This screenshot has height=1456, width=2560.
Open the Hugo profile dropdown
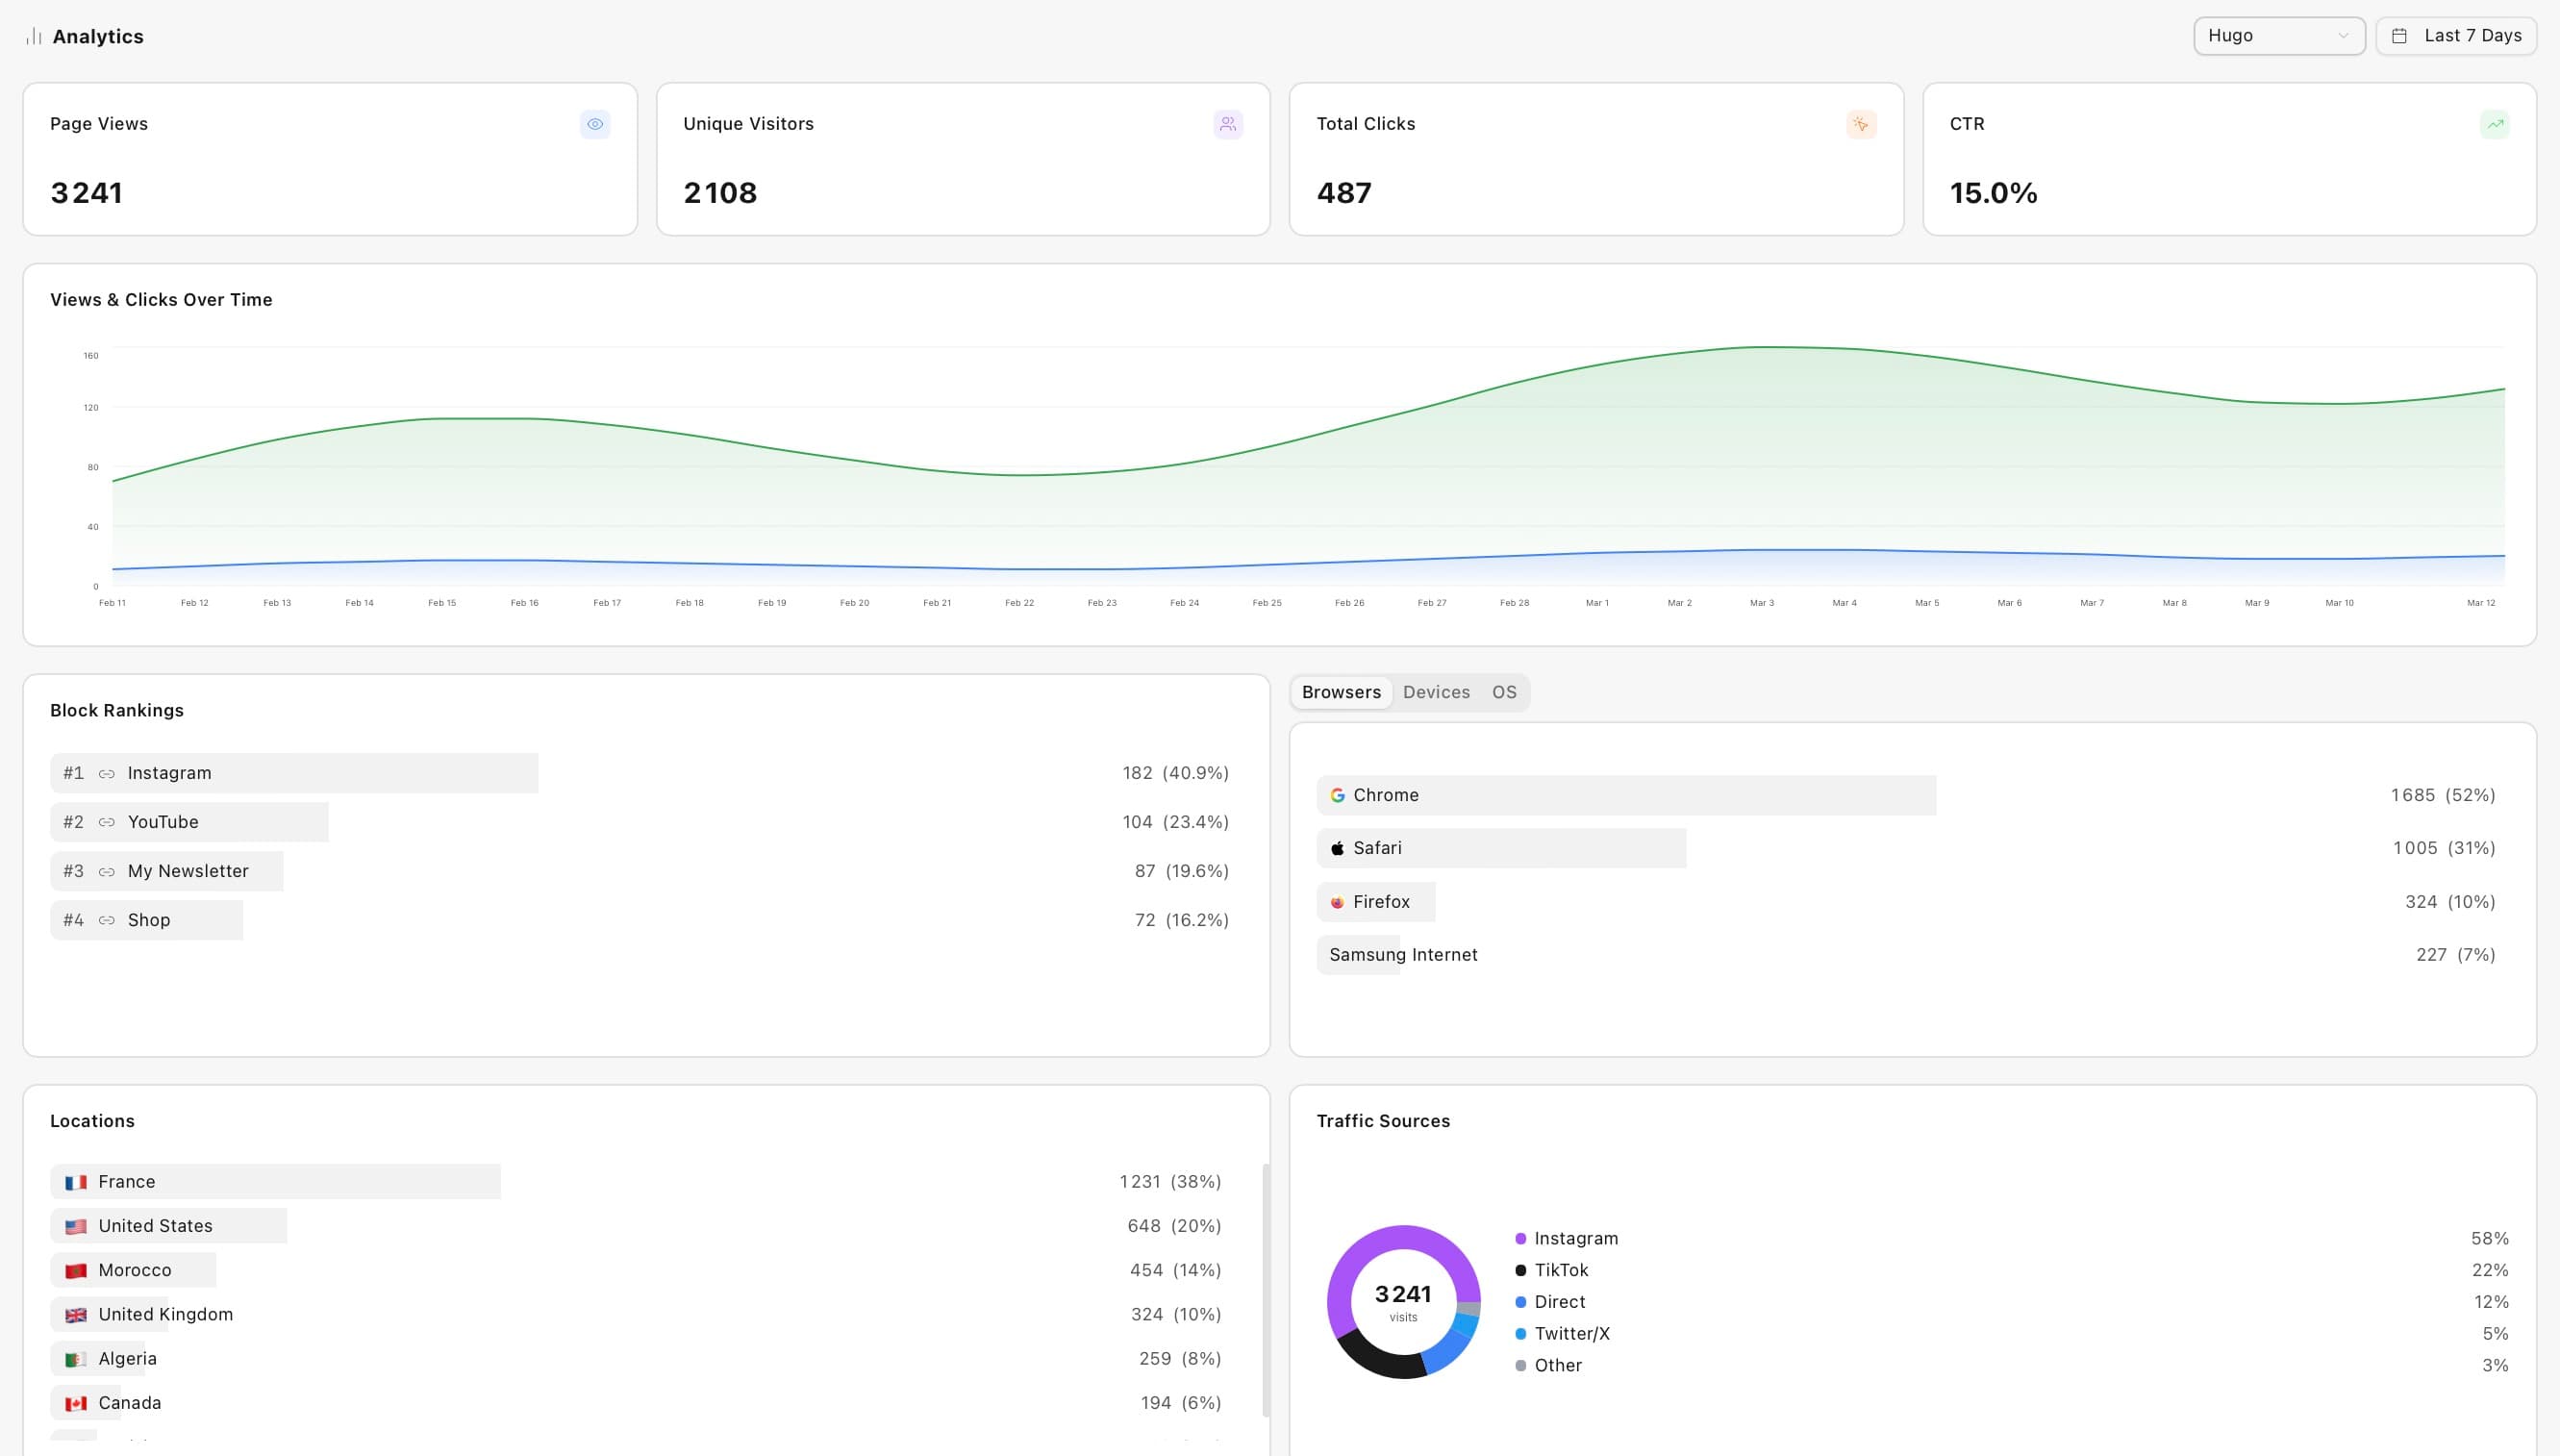click(2279, 35)
